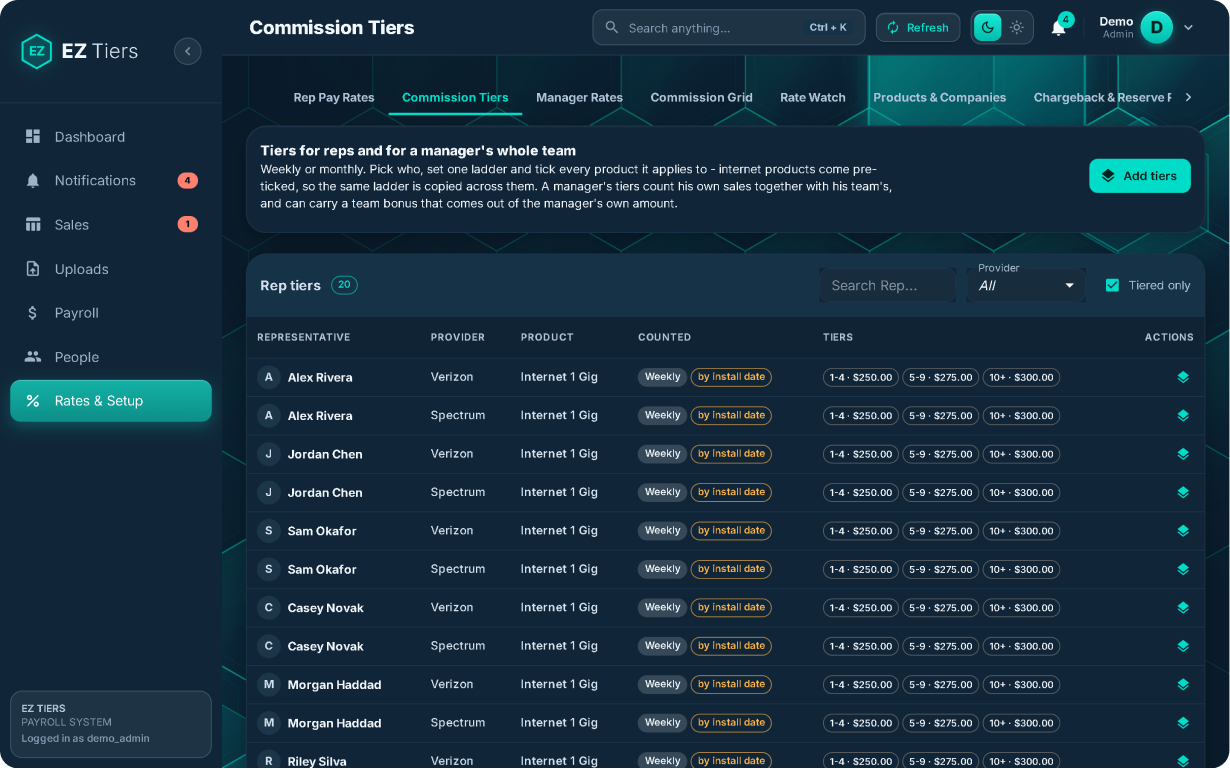Click the Provider column header
The width and height of the screenshot is (1230, 769).
point(458,337)
